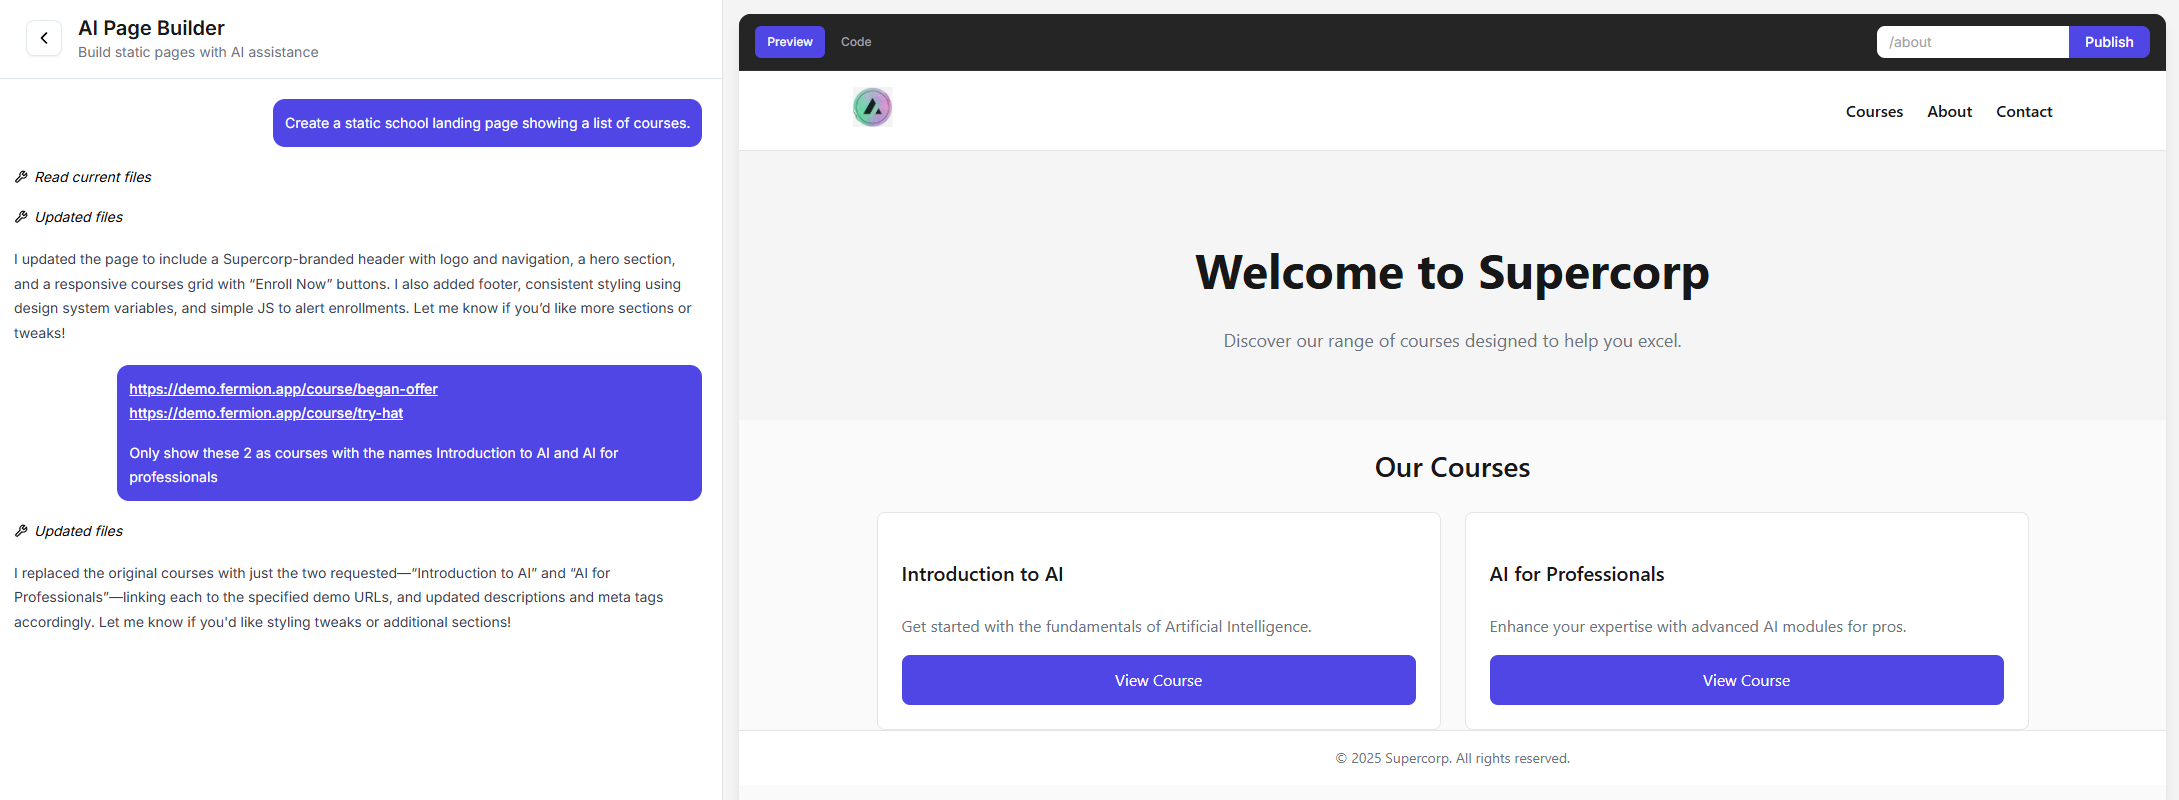This screenshot has width=2179, height=800.
Task: Click wrench icon beside Read current files
Action: tap(21, 177)
